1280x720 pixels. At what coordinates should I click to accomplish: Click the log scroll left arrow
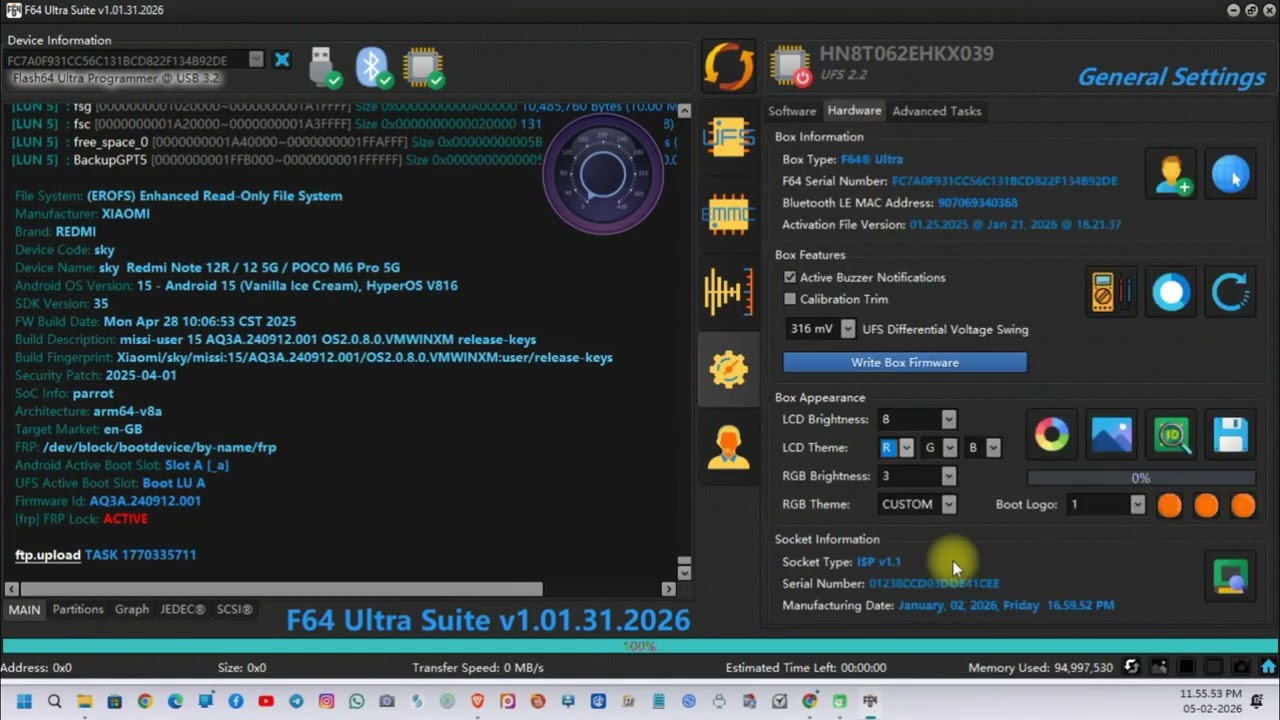pos(11,589)
